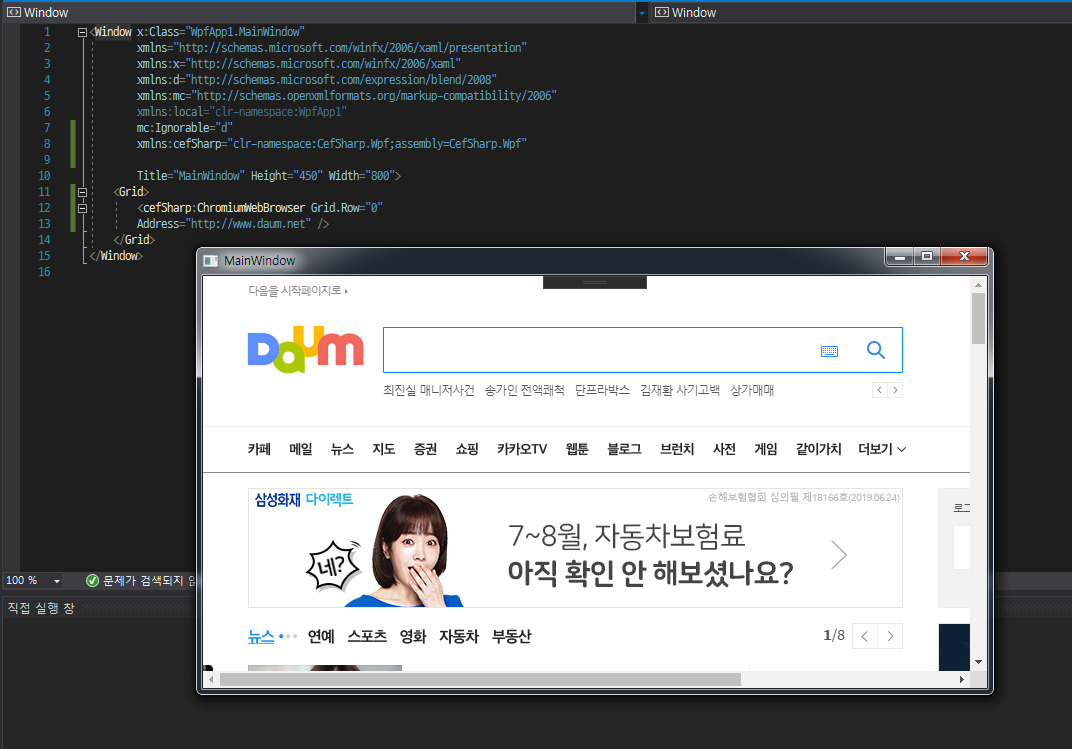
Task: Select the 자동차 tab
Action: click(x=459, y=636)
